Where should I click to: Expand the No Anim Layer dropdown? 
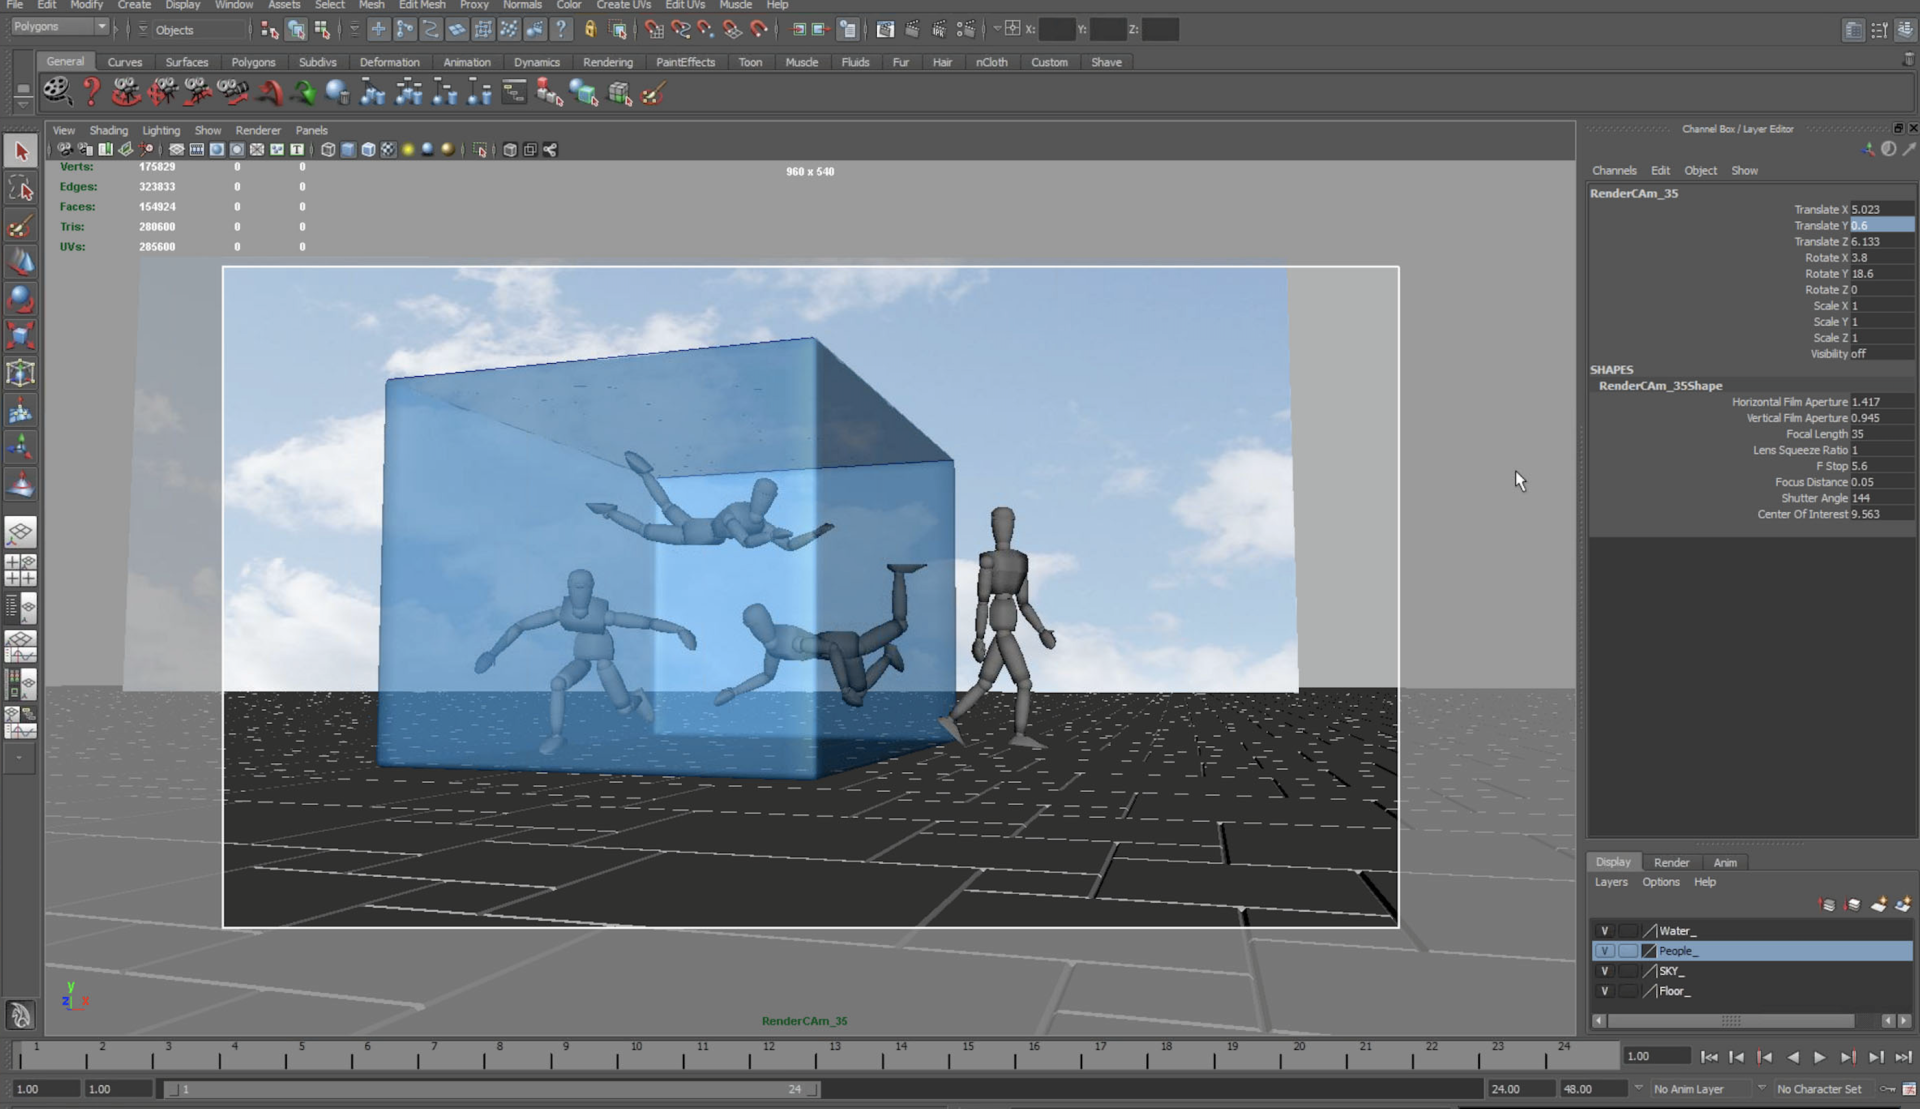[x=1638, y=1089]
